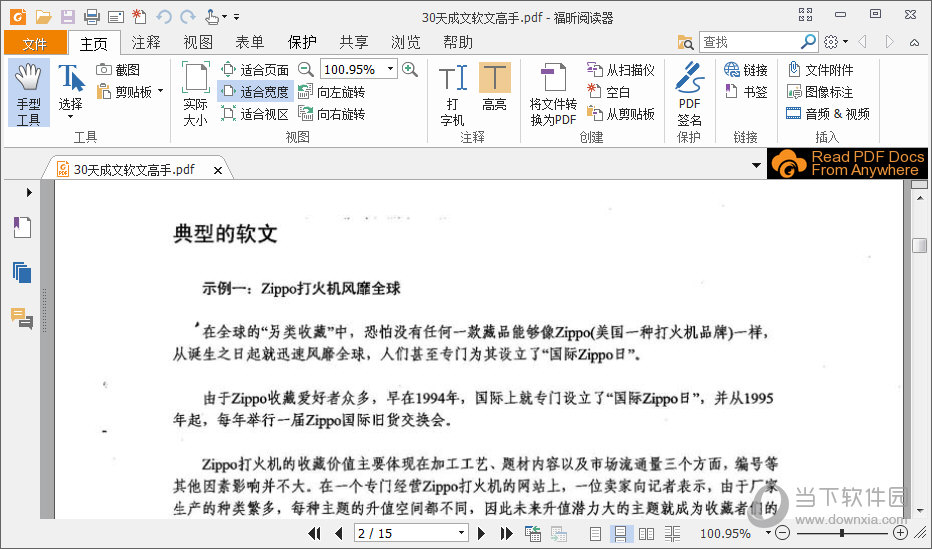932x549 pixels.
Task: Go to the first page
Action: pos(314,534)
